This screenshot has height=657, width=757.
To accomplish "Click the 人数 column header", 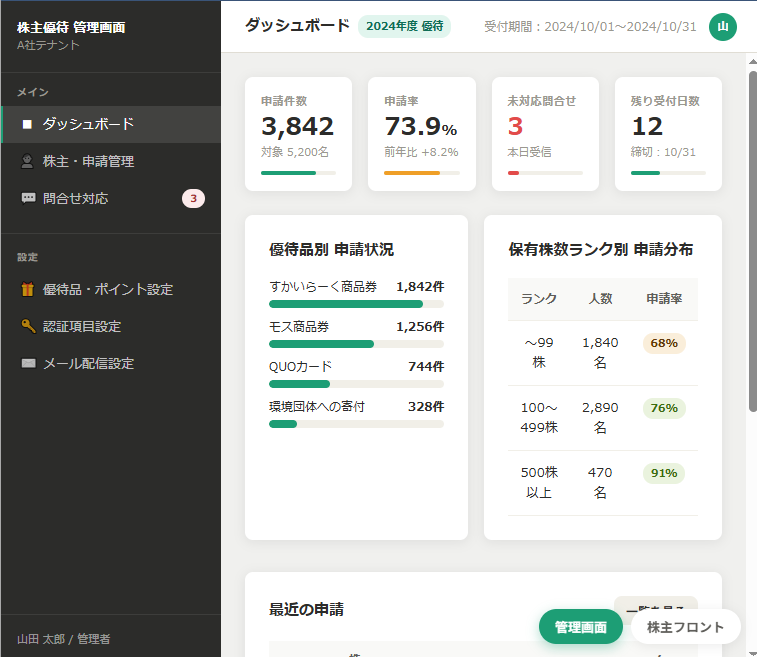I will click(600, 299).
